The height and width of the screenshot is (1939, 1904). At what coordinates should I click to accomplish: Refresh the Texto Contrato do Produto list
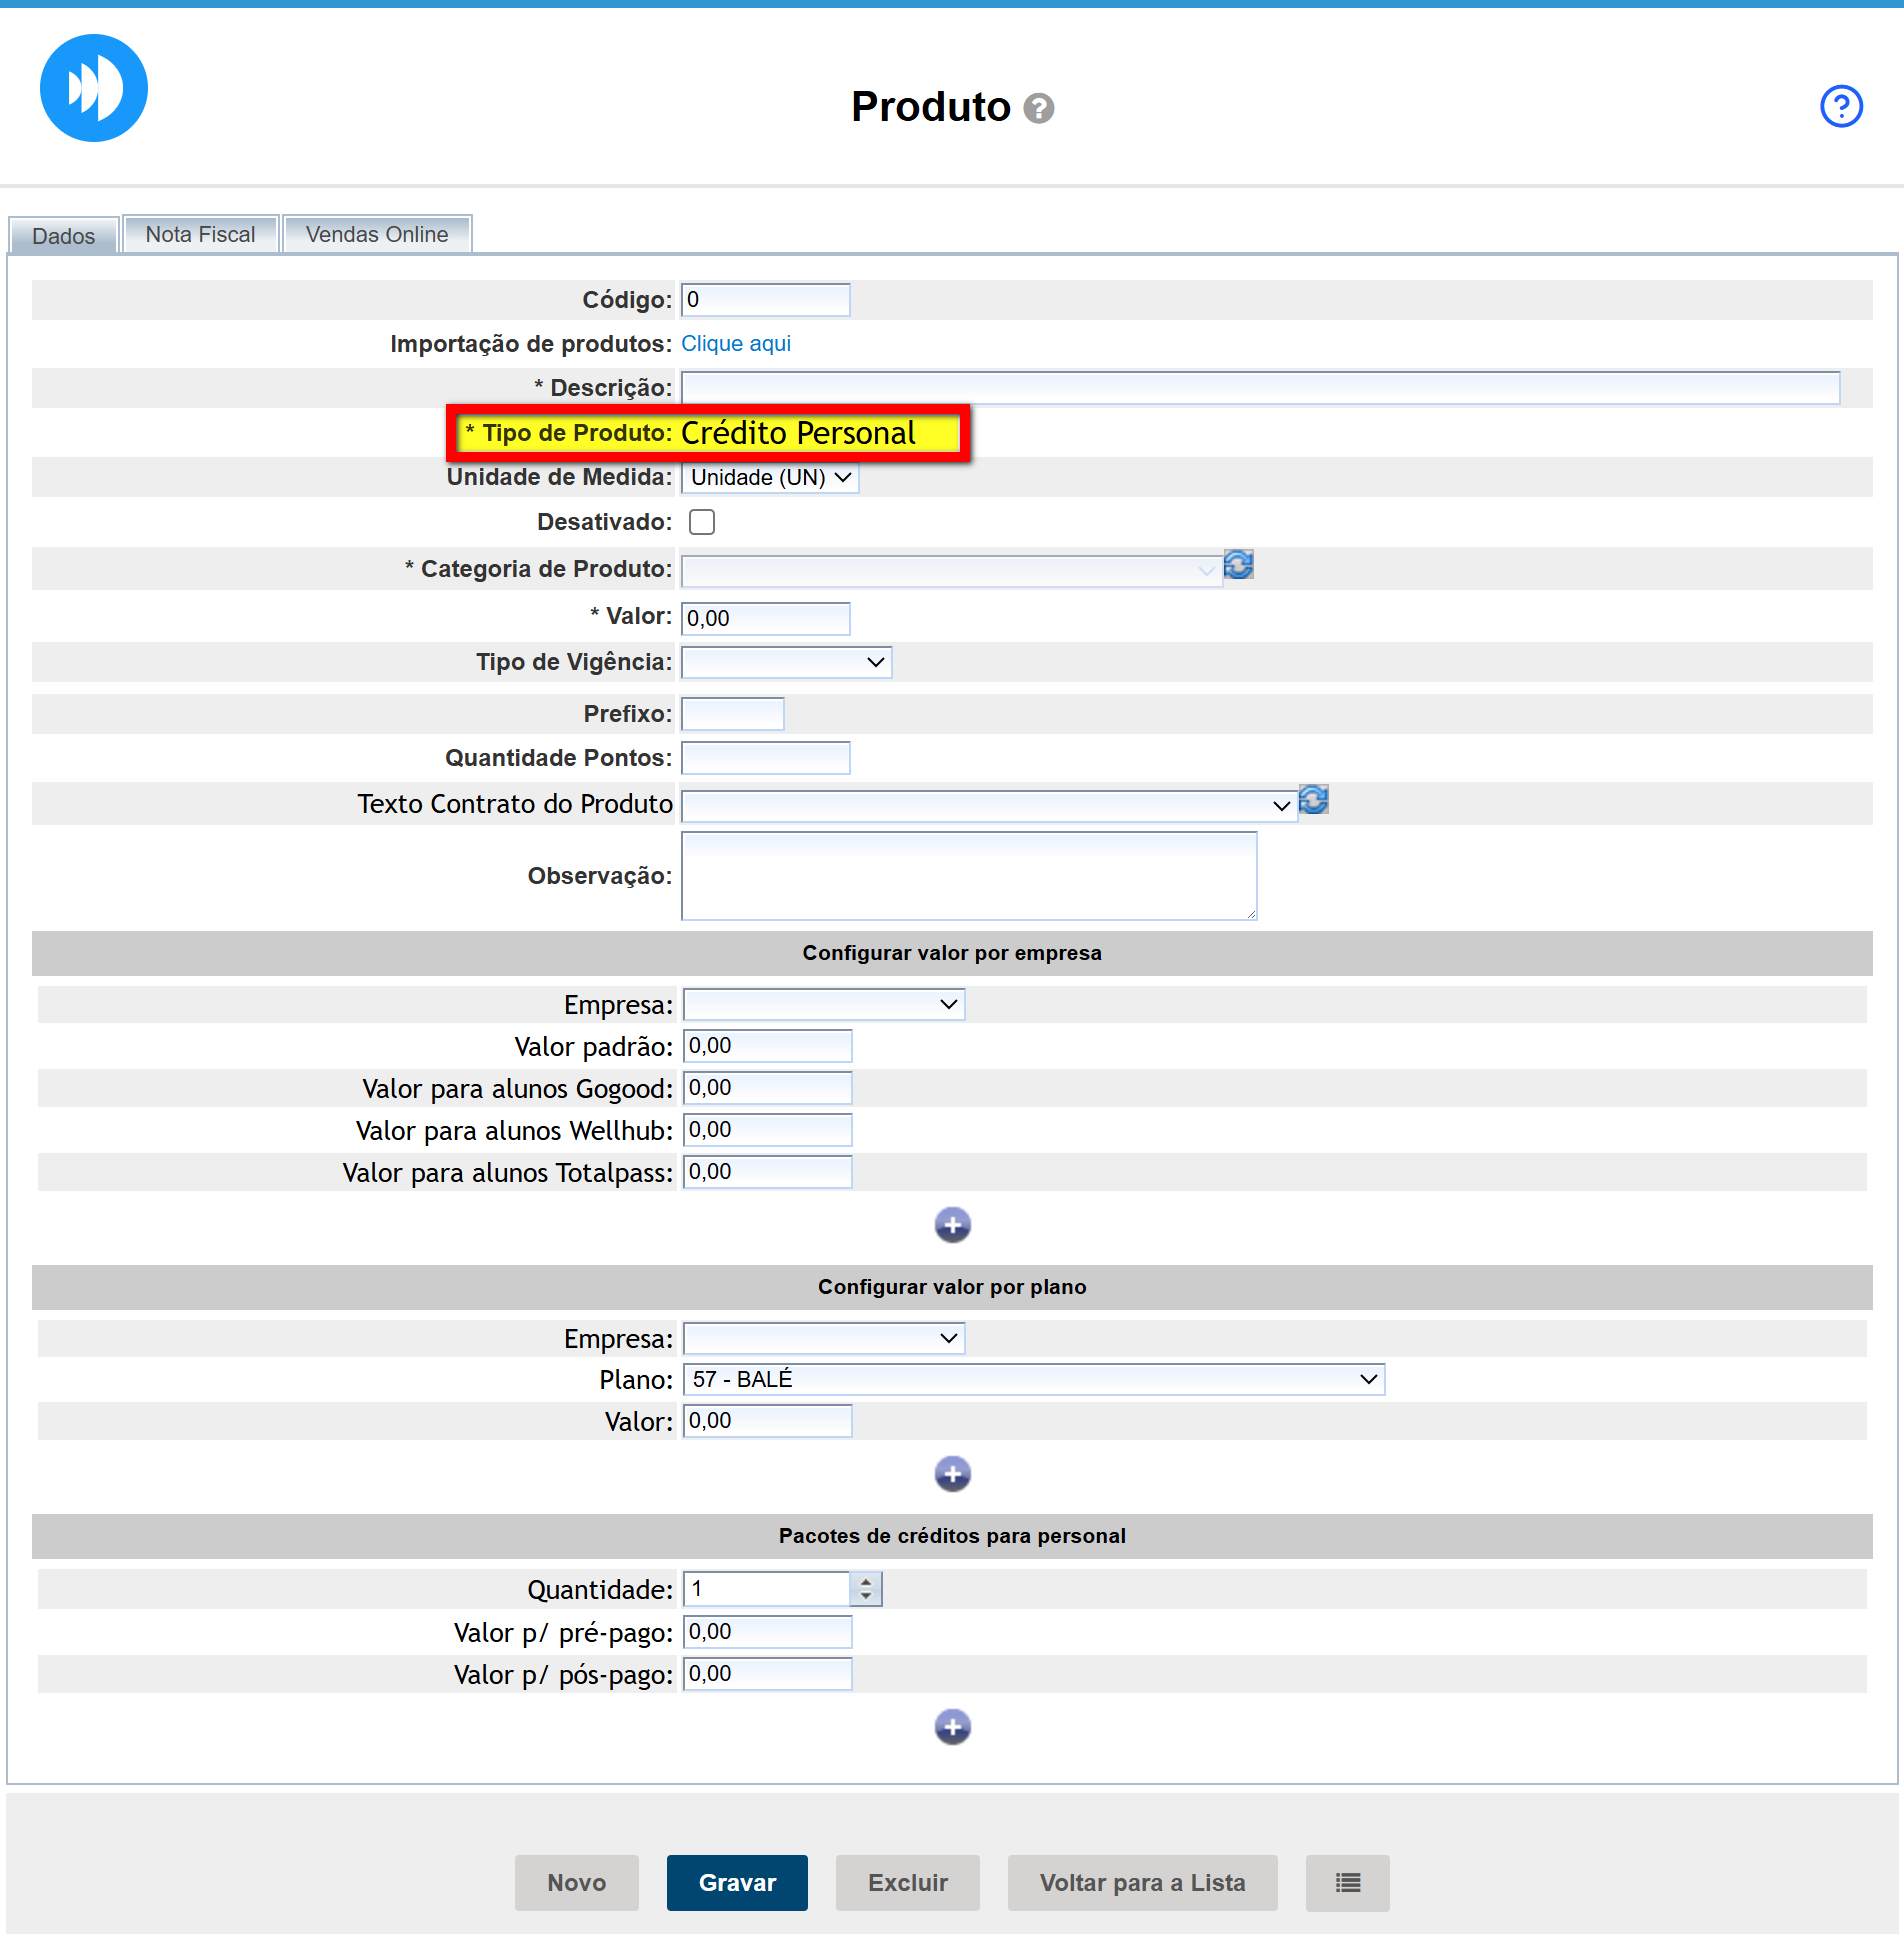coord(1313,801)
